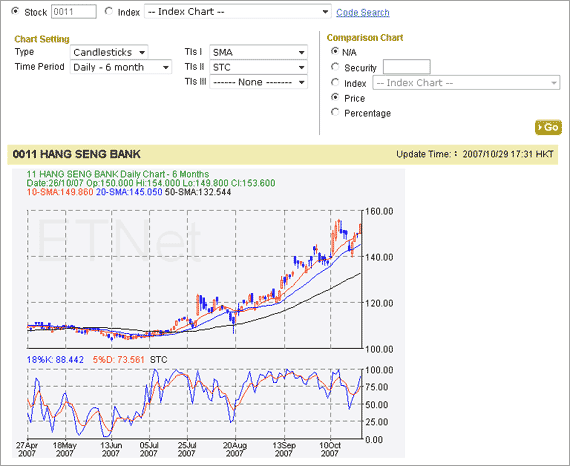Click the 13Sep 2007 date label
This screenshot has width=570, height=466.
(x=284, y=449)
